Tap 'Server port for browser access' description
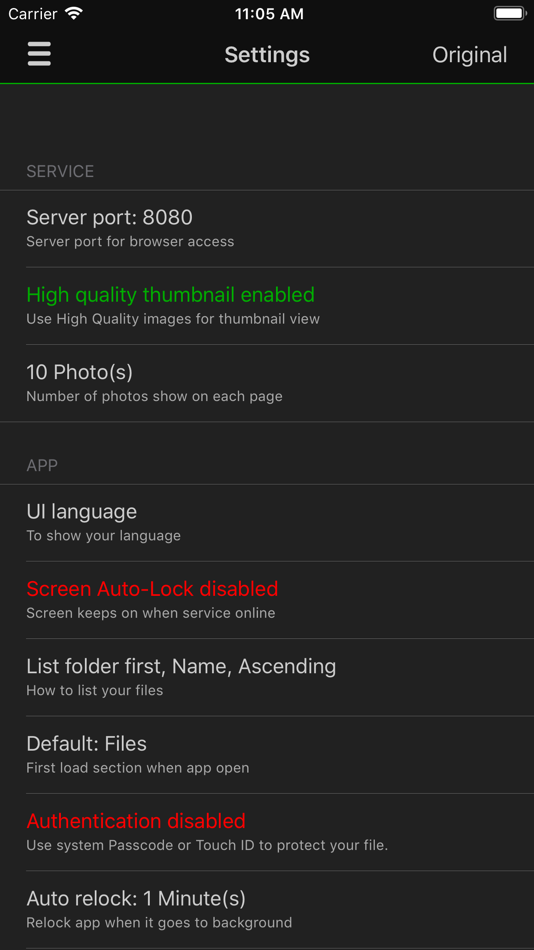Screen dimensions: 534x950 (130, 242)
